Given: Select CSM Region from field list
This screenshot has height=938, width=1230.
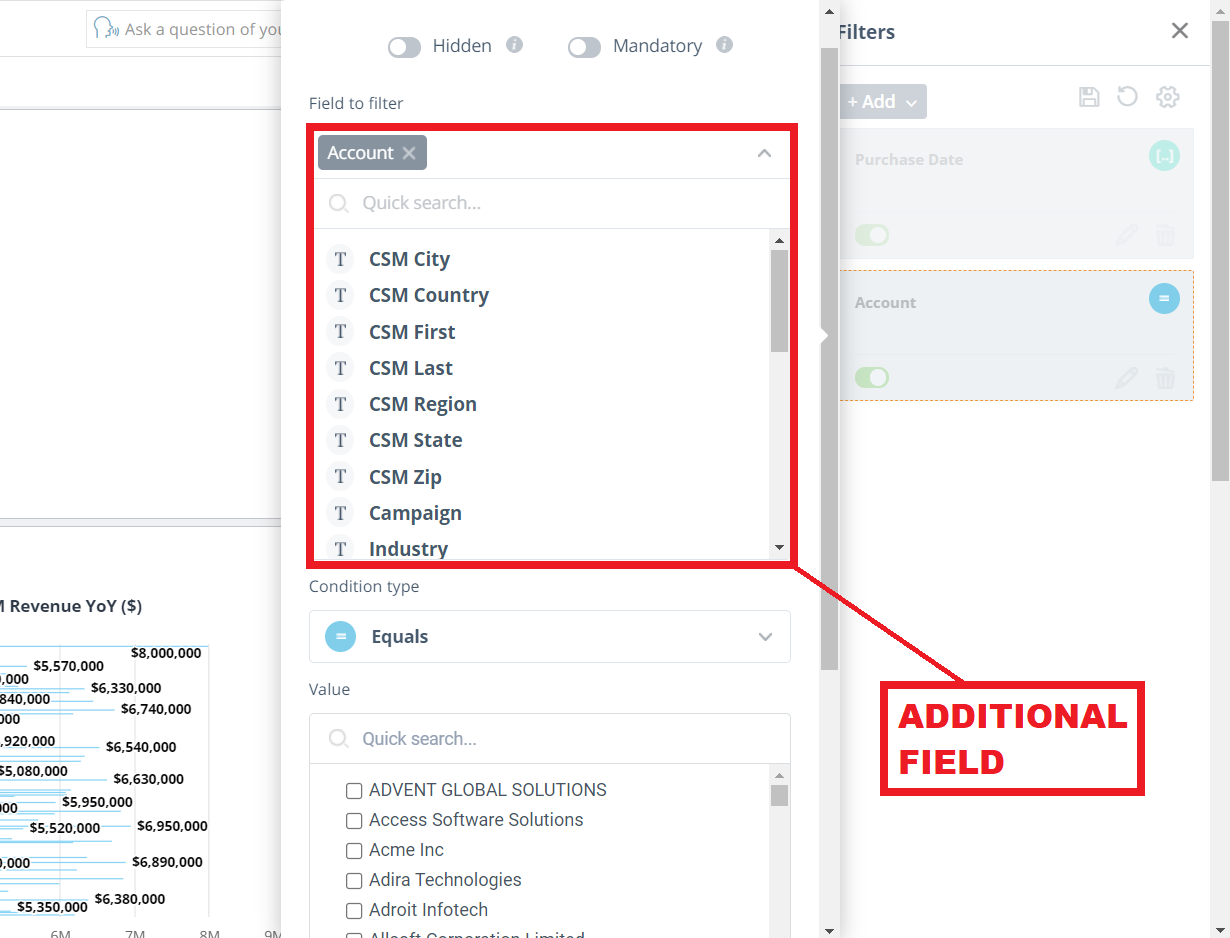Looking at the screenshot, I should coord(422,404).
